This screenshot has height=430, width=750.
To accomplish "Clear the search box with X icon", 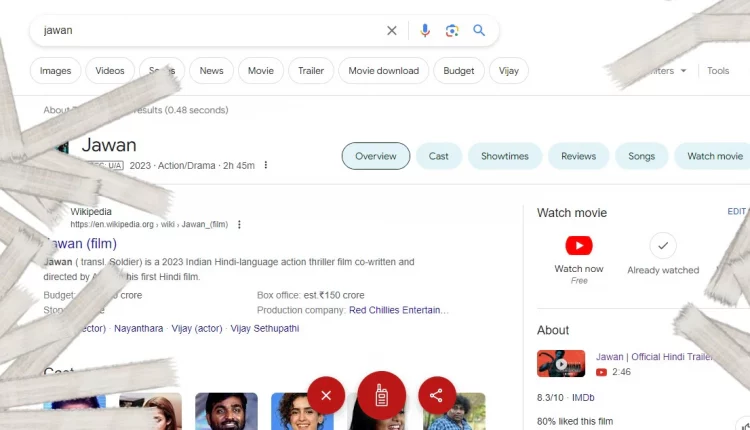I will (391, 31).
